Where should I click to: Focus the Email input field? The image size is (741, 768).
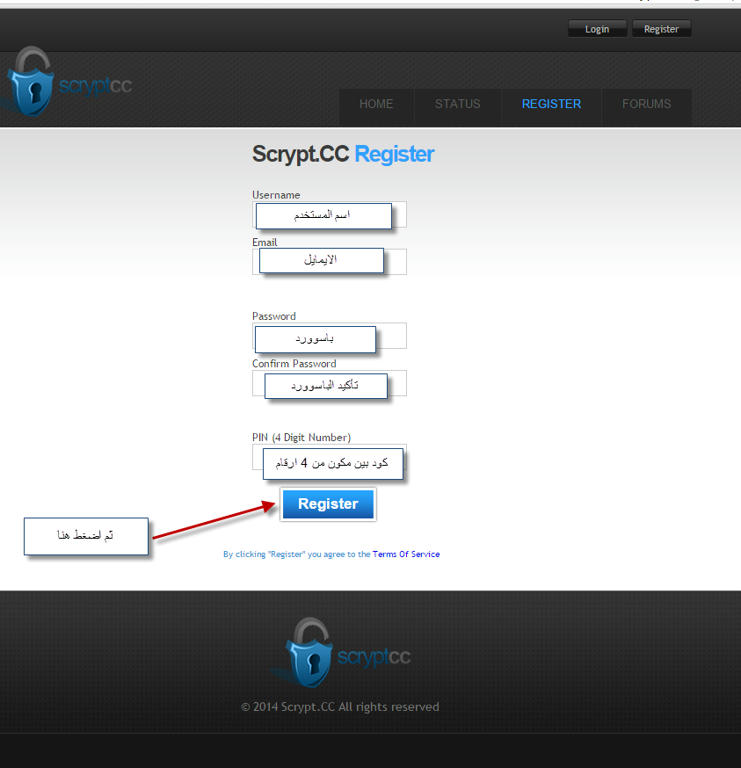pyautogui.click(x=329, y=262)
